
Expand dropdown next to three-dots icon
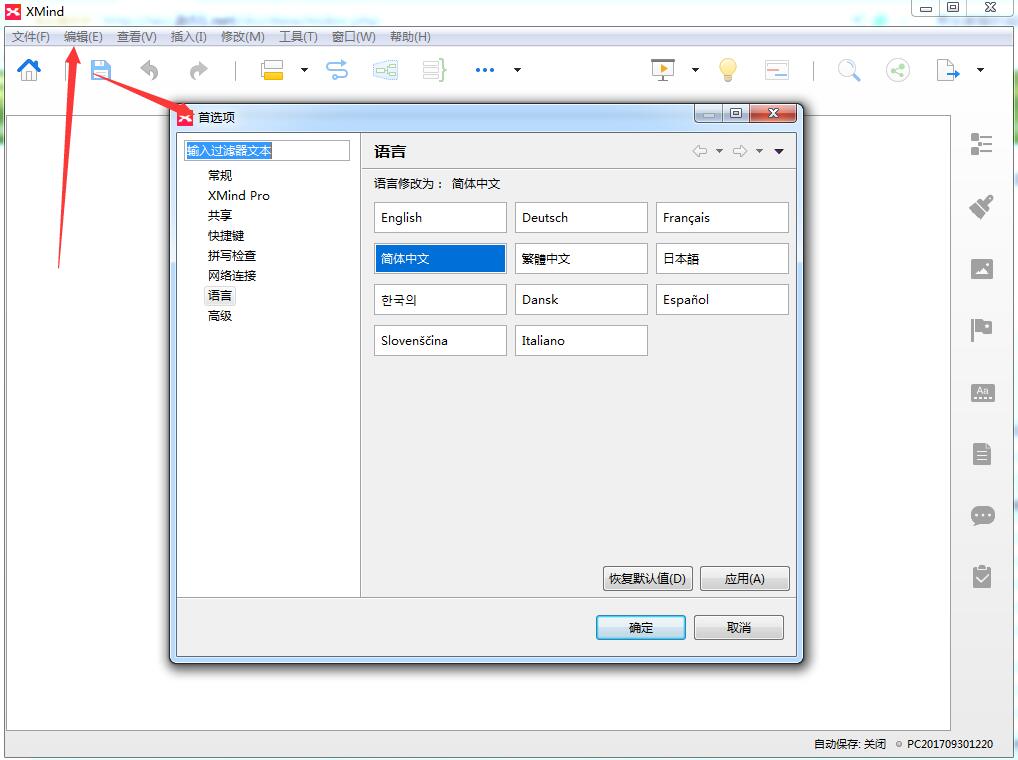[517, 69]
